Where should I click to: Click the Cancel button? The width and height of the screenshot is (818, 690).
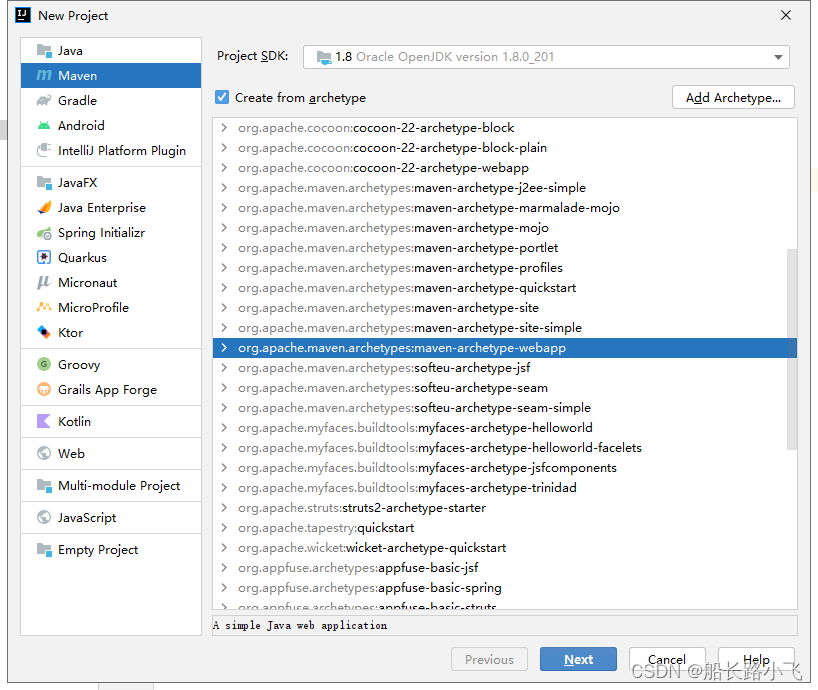(x=667, y=659)
